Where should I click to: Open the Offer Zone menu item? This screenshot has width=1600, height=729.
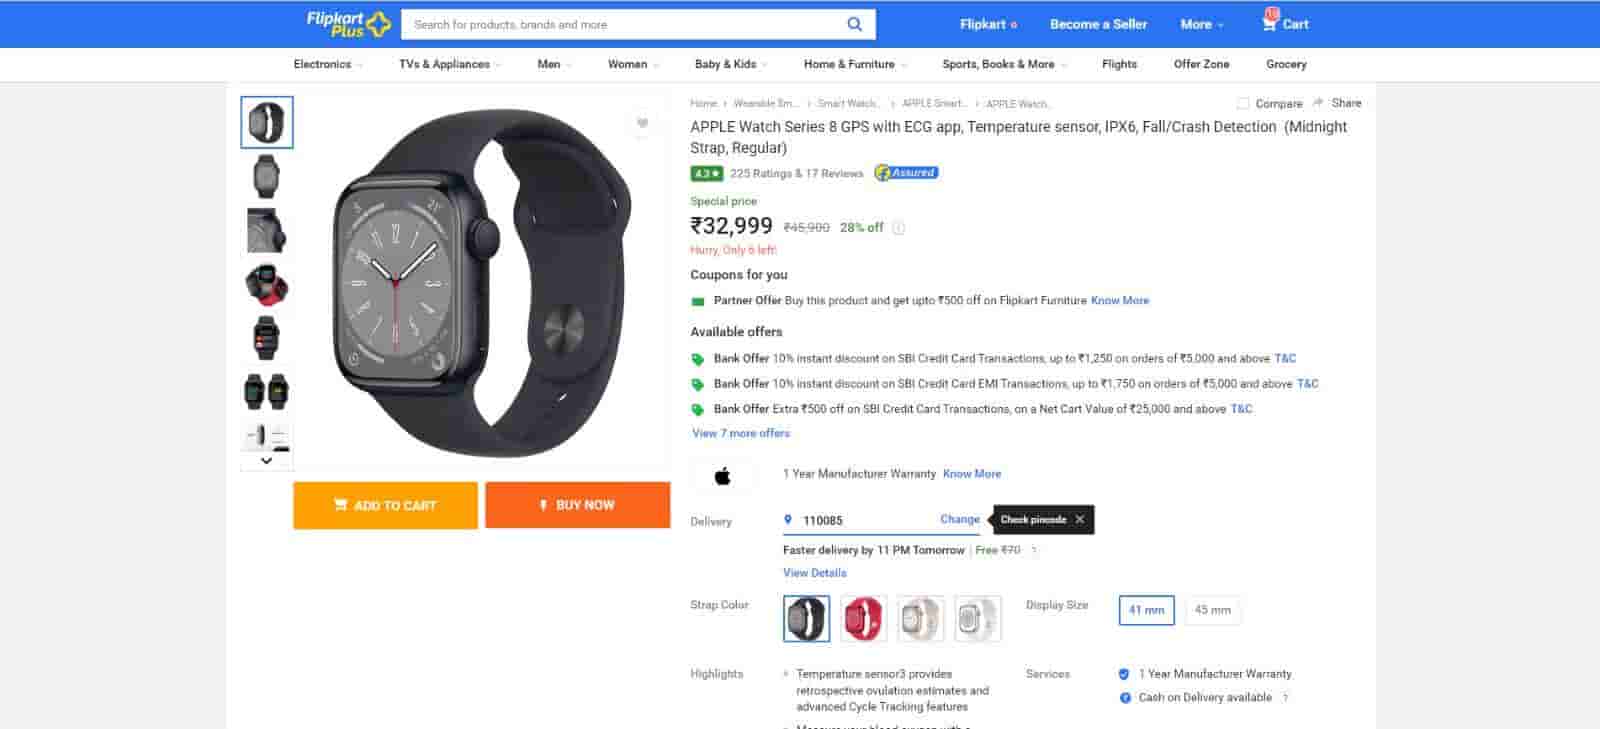coord(1201,64)
